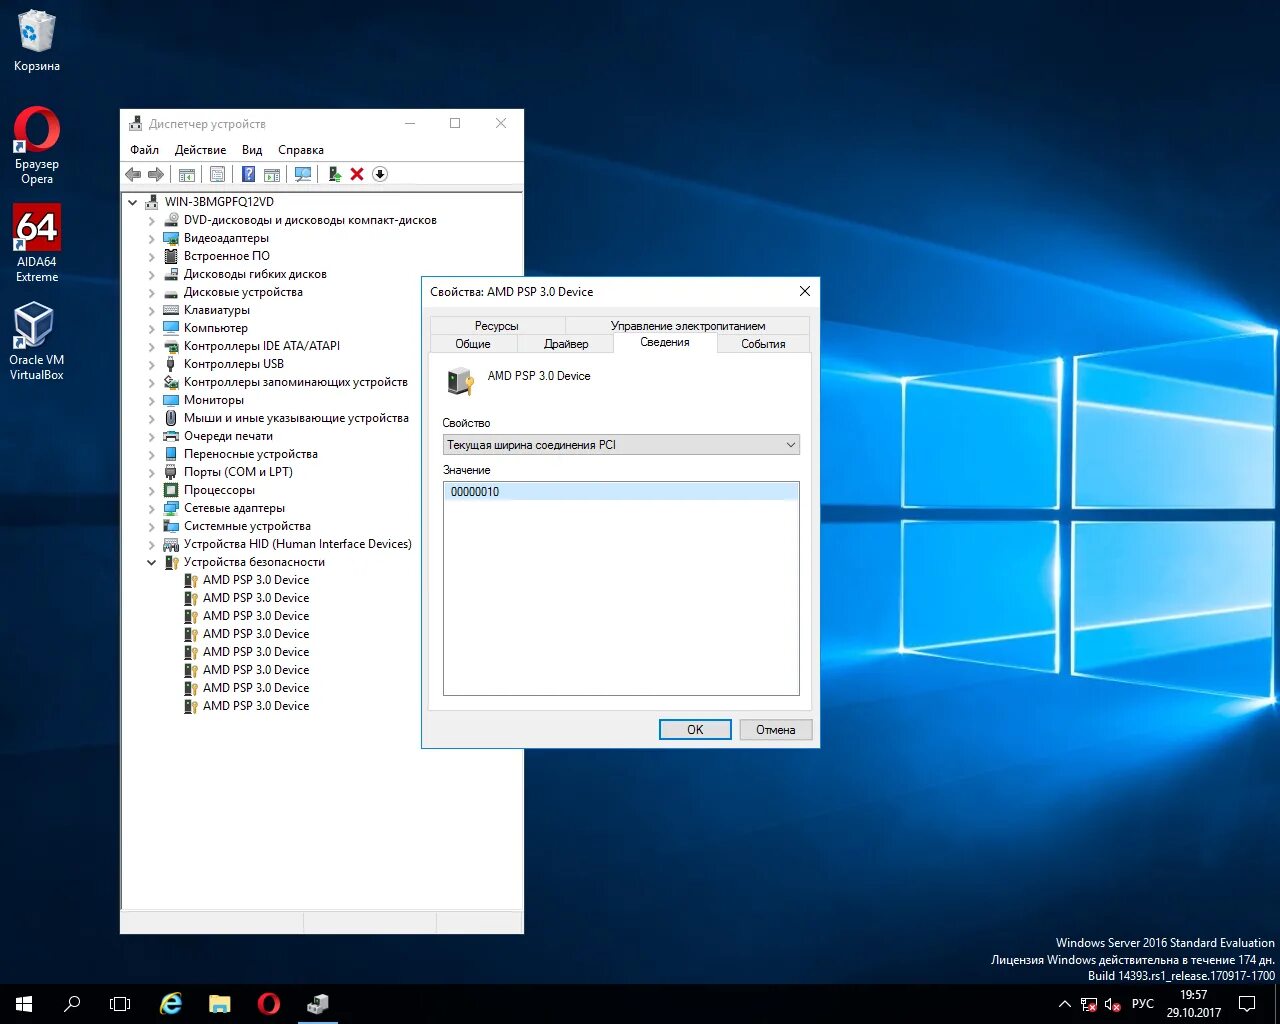Open the Браузер Opera desktop shortcut

(37, 146)
